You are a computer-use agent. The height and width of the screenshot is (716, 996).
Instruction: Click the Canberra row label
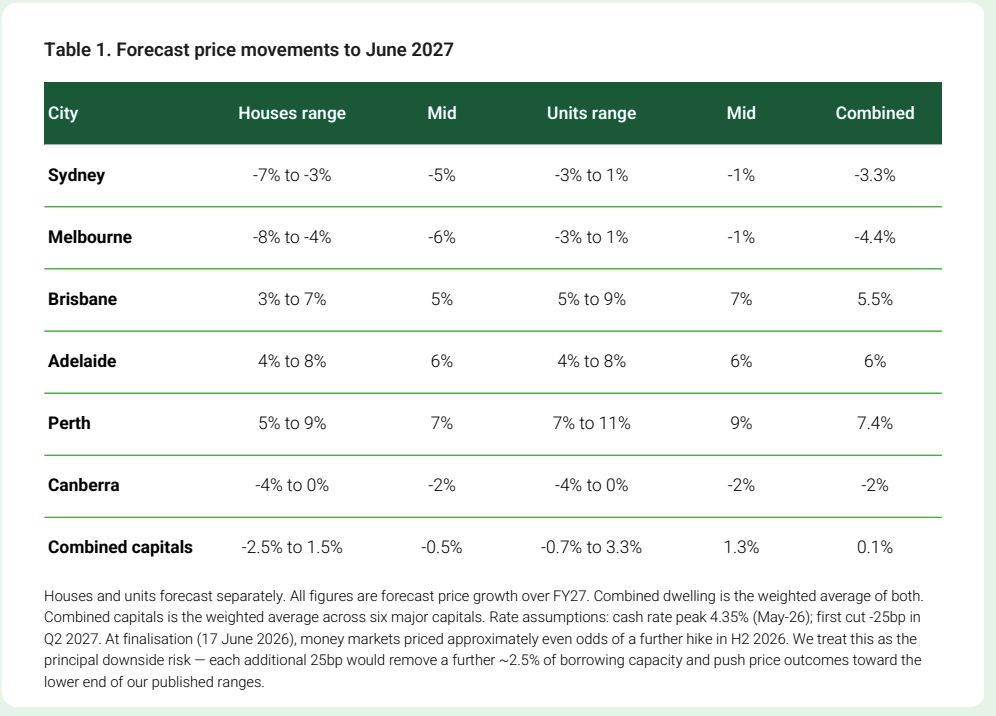83,485
